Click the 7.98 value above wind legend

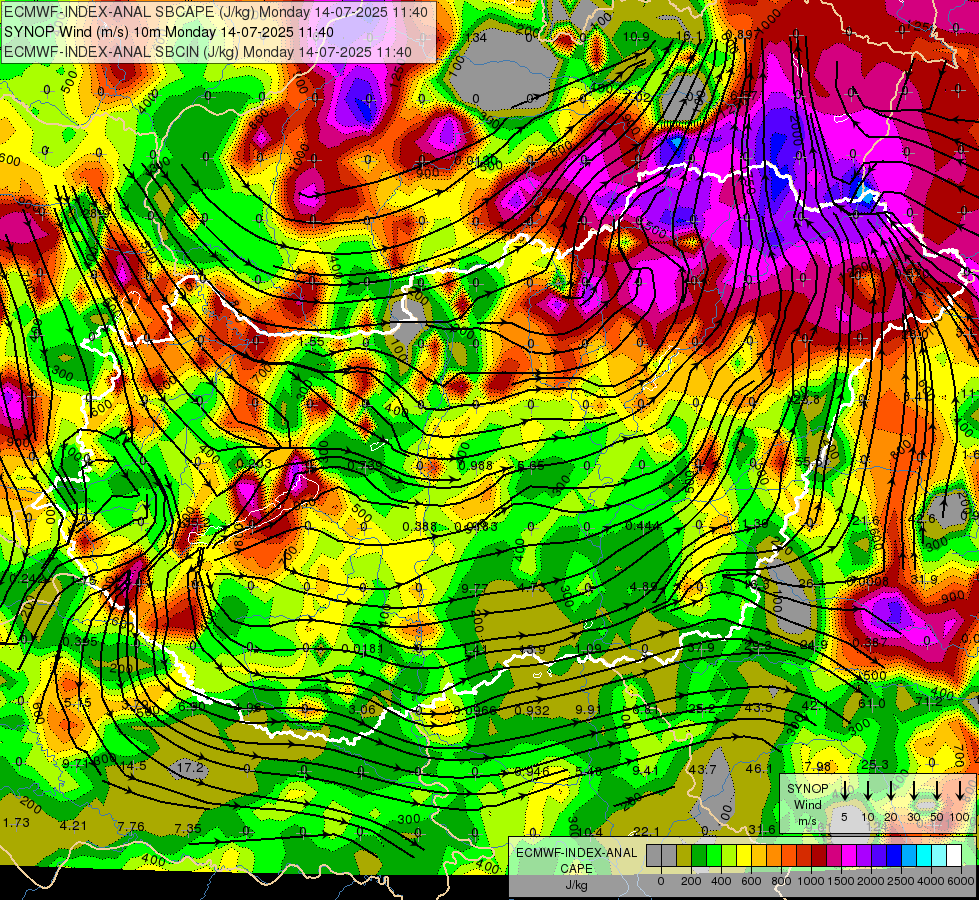(x=818, y=766)
